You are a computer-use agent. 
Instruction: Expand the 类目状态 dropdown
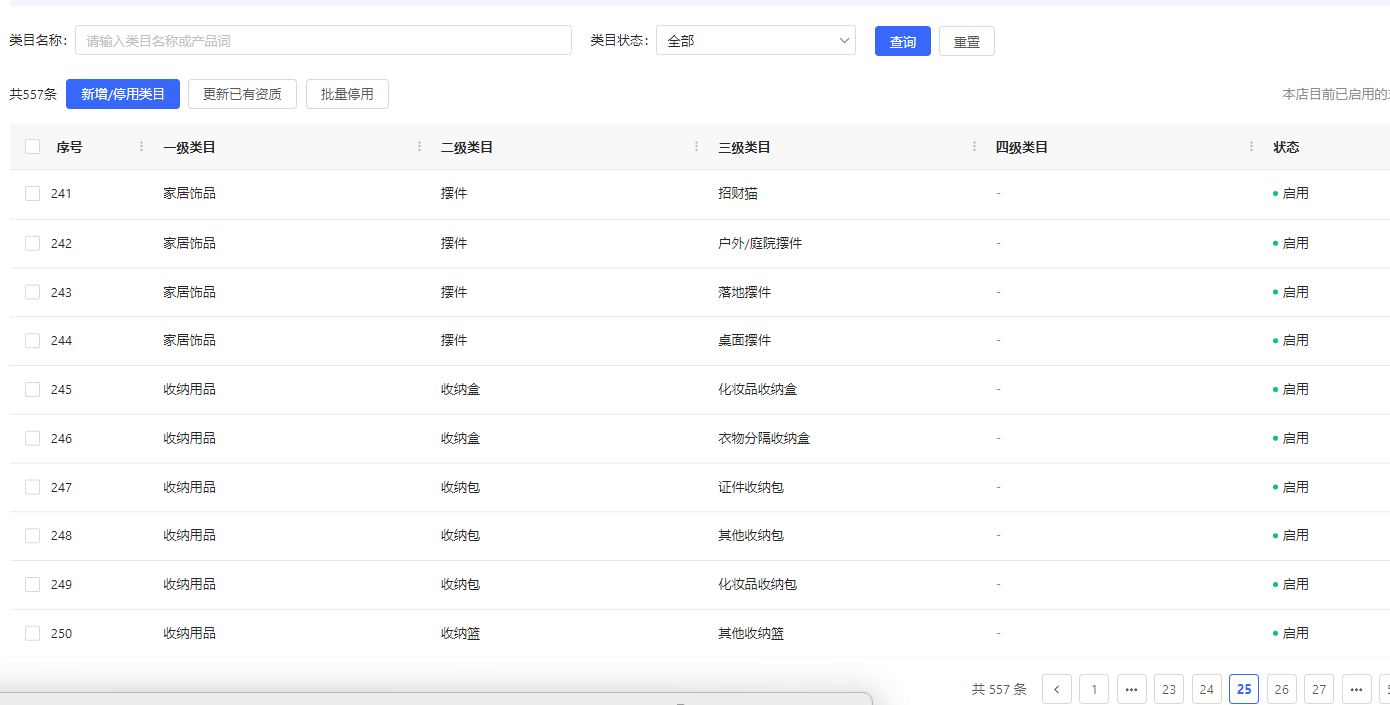pyautogui.click(x=755, y=41)
